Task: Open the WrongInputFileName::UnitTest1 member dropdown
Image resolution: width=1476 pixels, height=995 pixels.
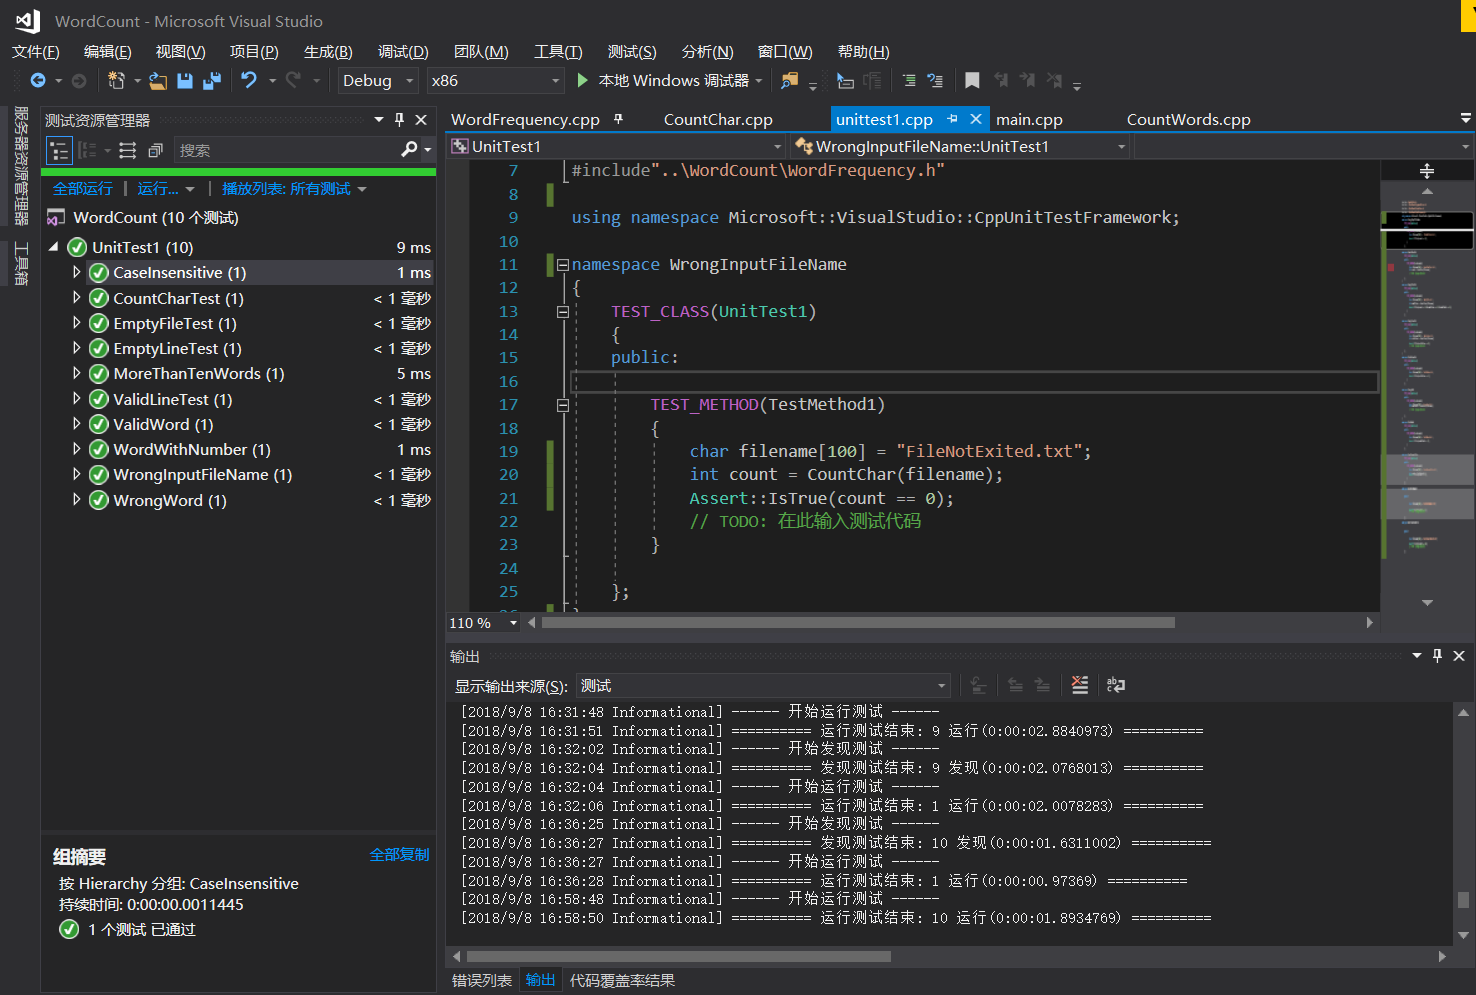Action: [960, 147]
